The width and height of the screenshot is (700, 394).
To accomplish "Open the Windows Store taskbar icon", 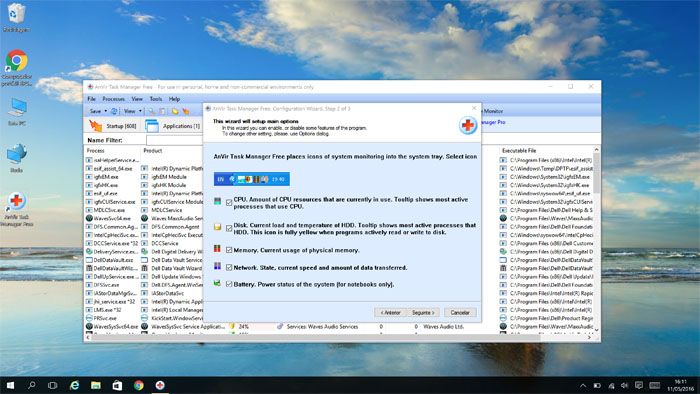I will pos(117,385).
